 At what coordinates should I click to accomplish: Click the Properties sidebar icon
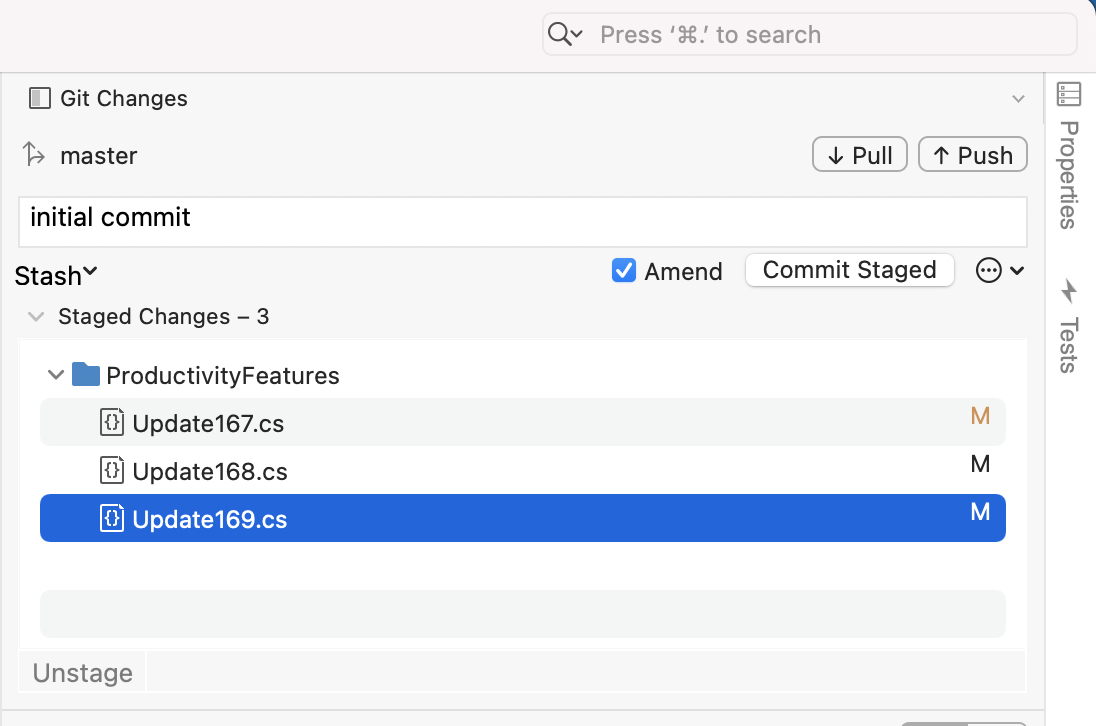(x=1069, y=95)
